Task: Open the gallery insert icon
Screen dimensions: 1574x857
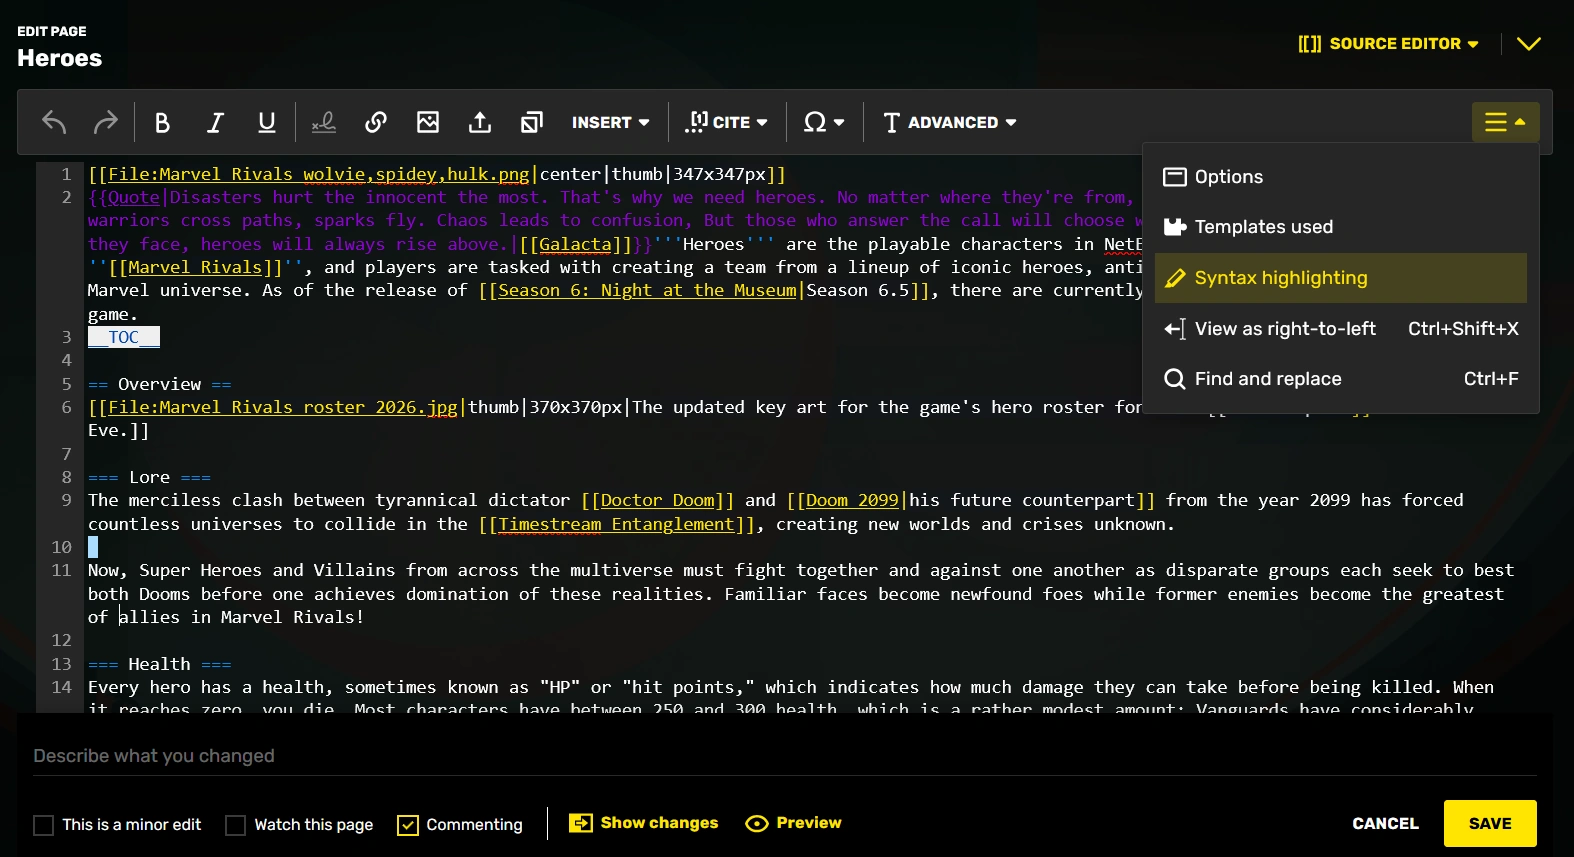Action: pos(532,122)
